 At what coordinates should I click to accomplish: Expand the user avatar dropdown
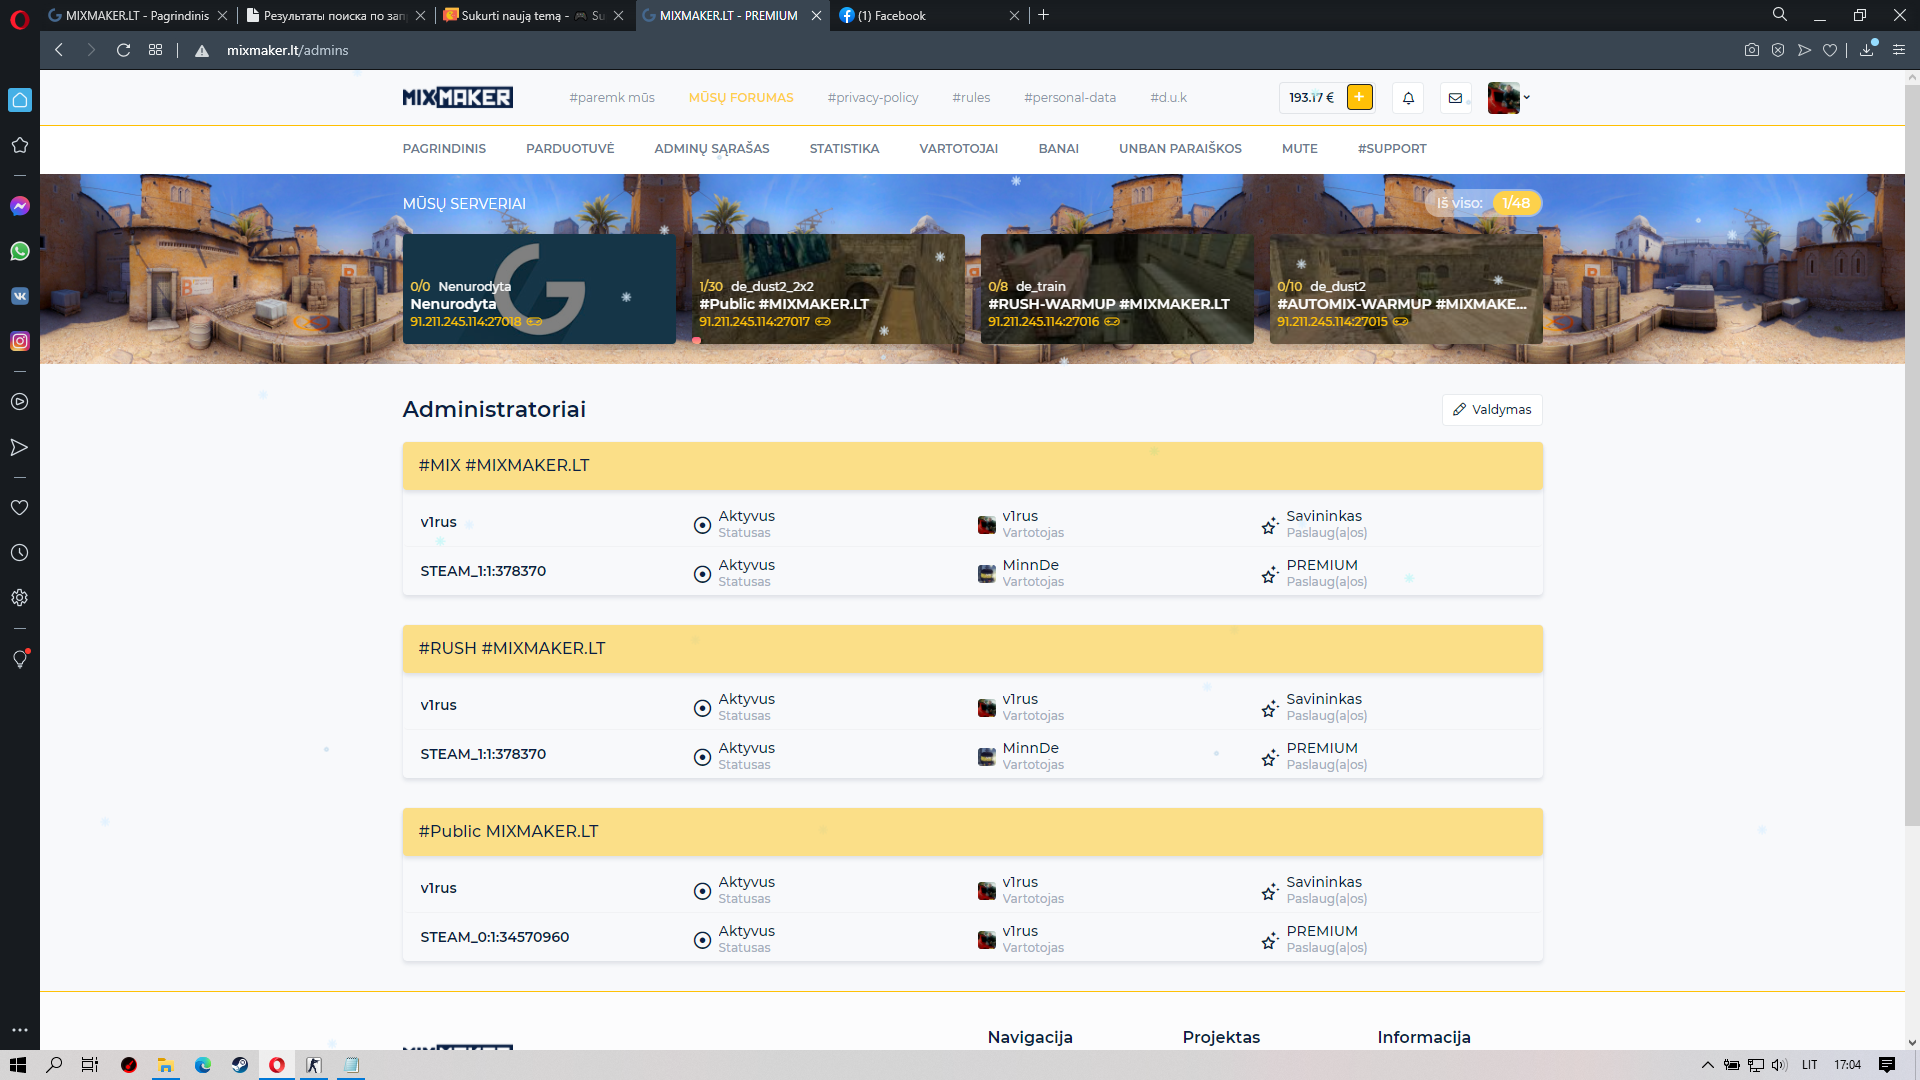click(x=1509, y=98)
